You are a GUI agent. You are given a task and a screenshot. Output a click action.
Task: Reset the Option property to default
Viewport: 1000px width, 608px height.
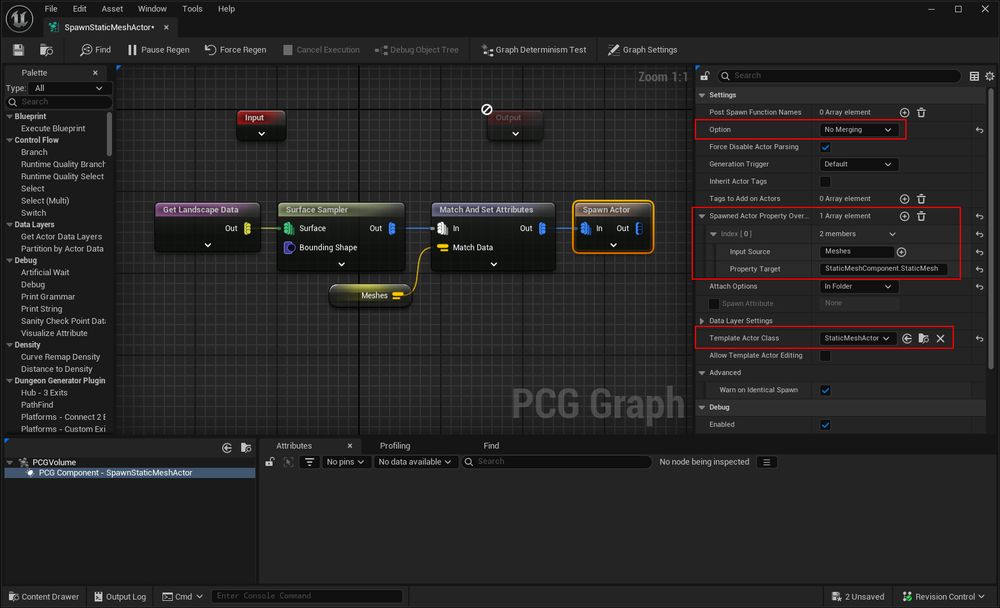pos(979,130)
